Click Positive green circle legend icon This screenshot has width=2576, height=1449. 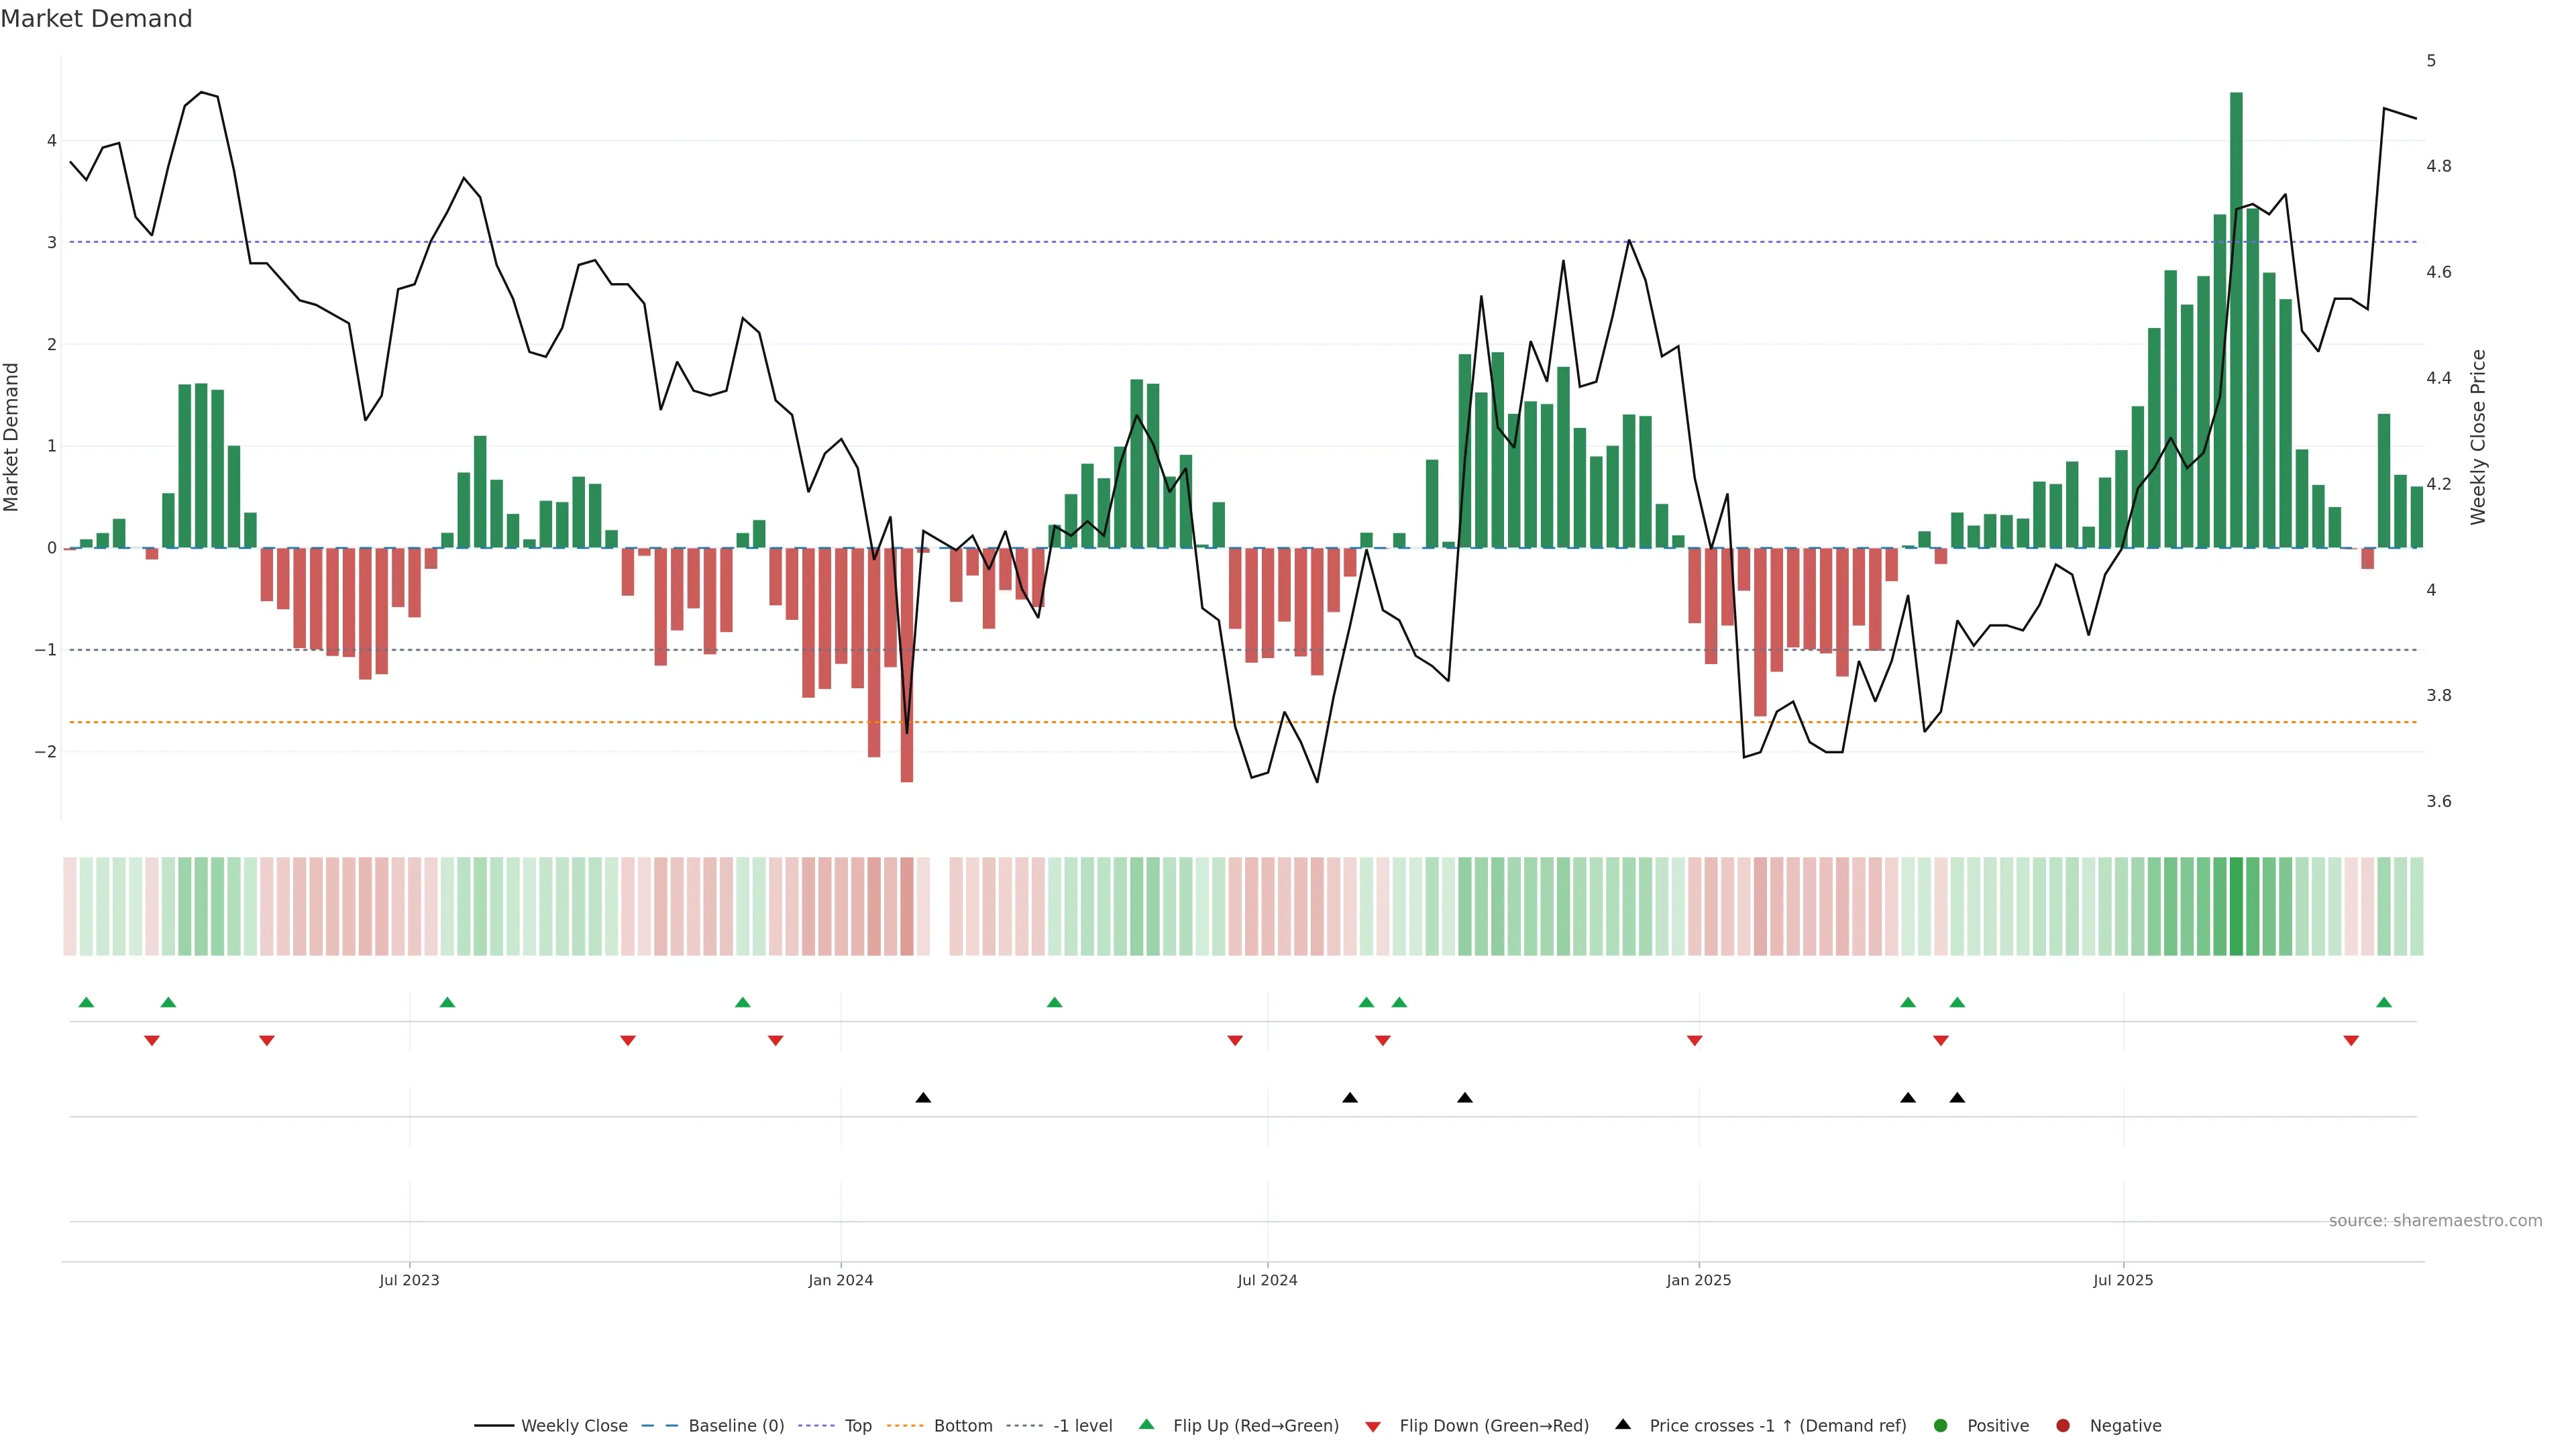point(1941,1426)
